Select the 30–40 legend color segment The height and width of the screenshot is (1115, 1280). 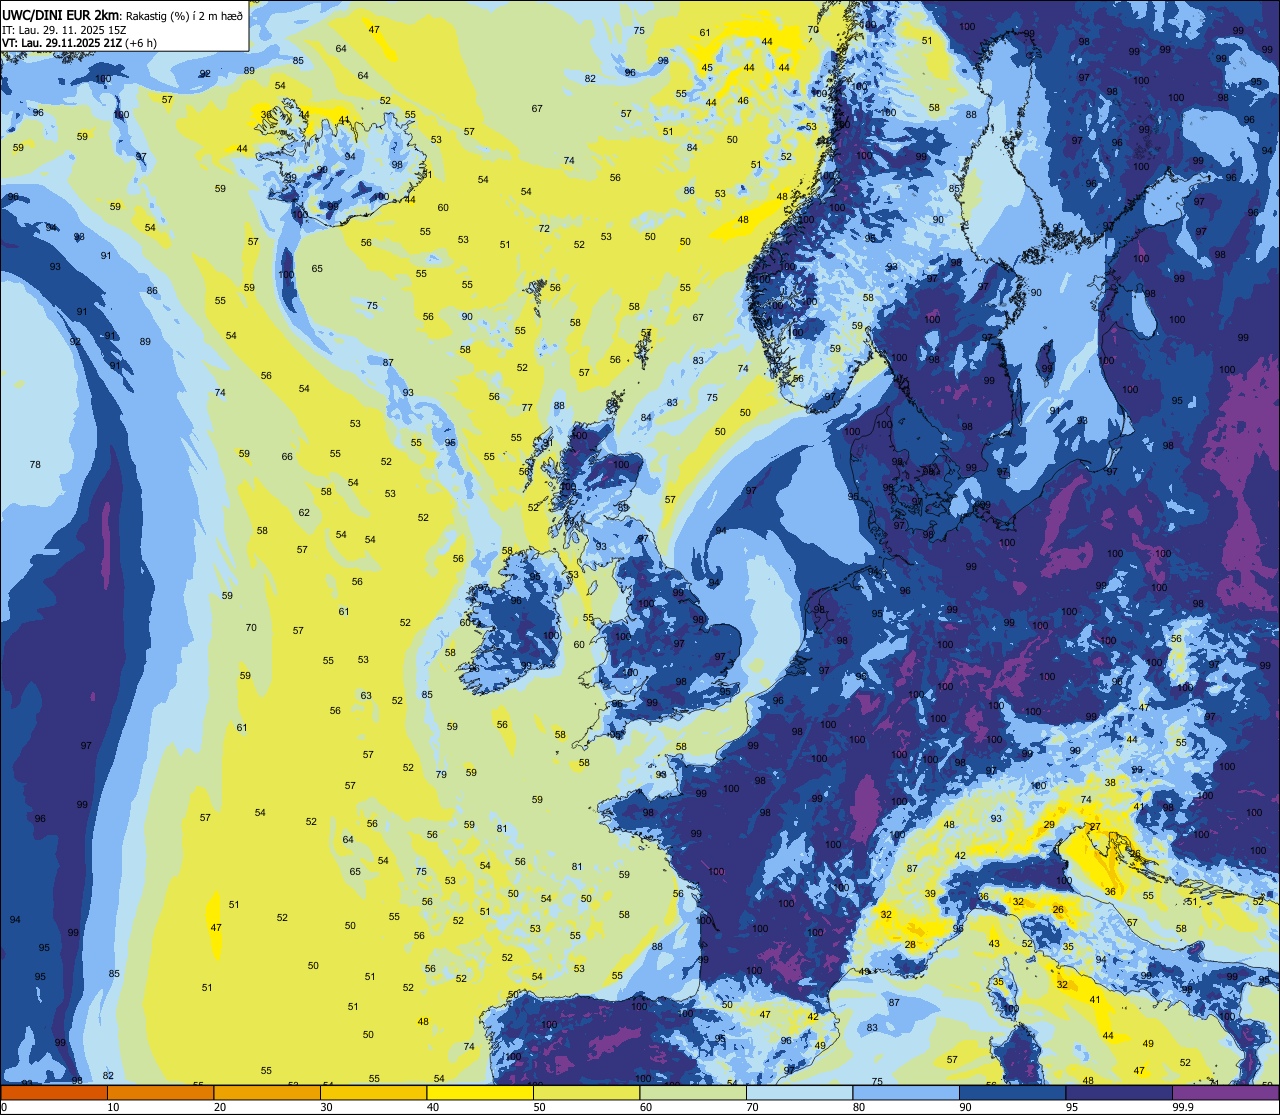point(373,1093)
